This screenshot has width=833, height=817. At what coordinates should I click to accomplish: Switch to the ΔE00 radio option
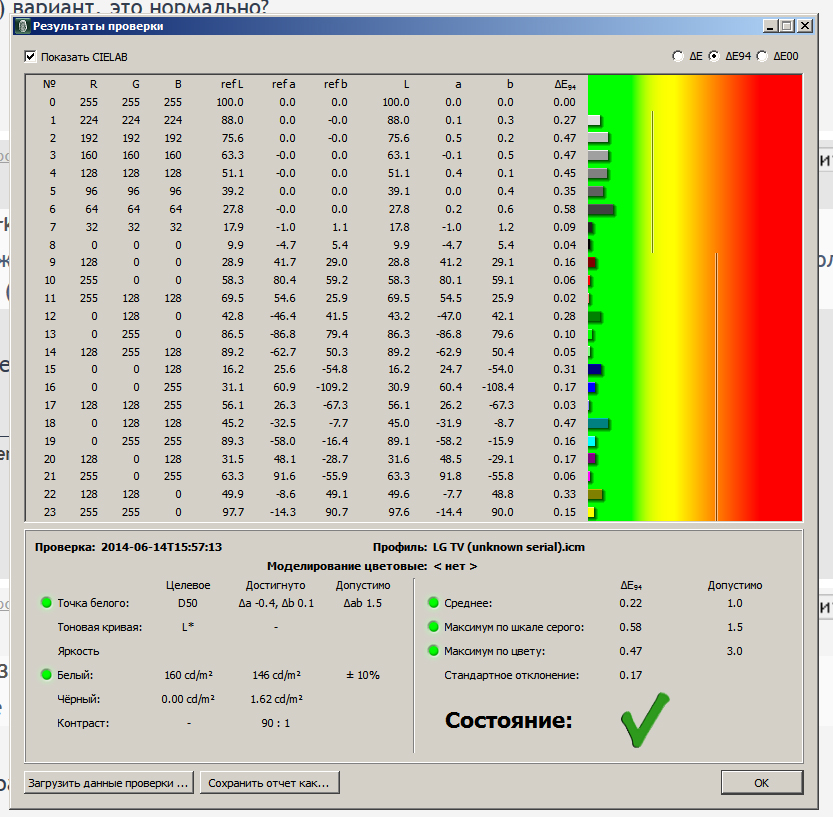click(763, 57)
